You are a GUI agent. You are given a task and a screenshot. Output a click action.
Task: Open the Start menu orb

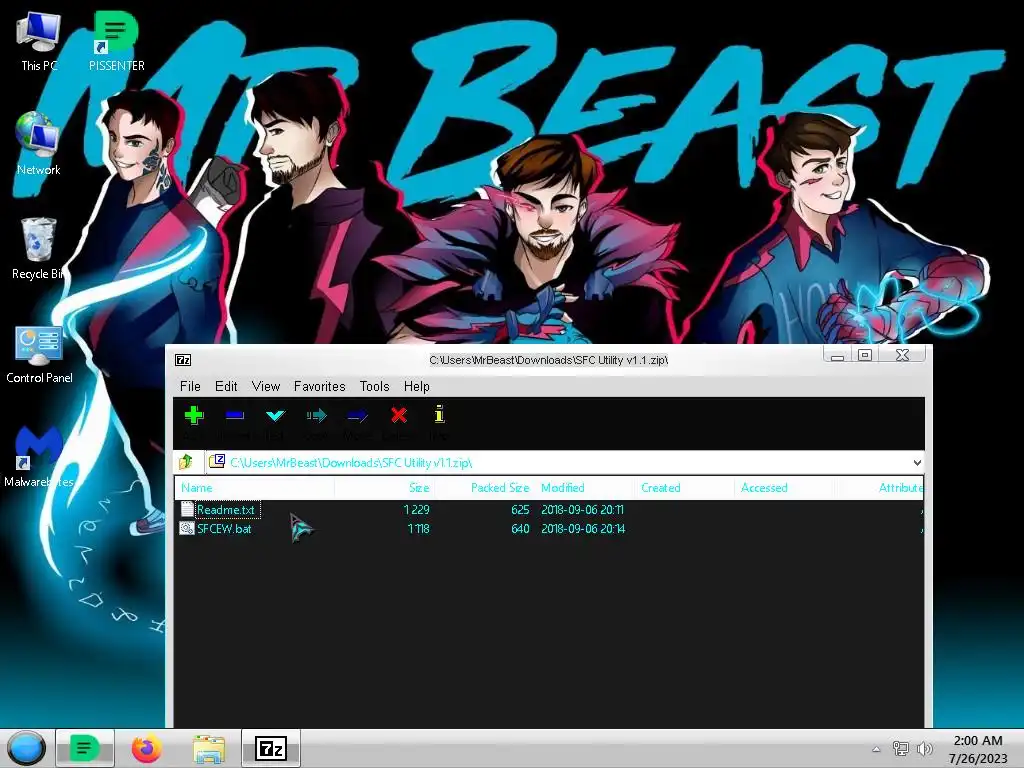tap(26, 748)
